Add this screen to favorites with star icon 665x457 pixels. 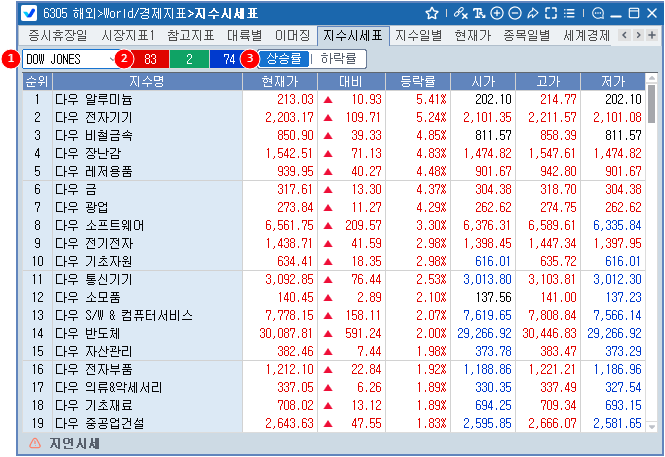point(432,13)
